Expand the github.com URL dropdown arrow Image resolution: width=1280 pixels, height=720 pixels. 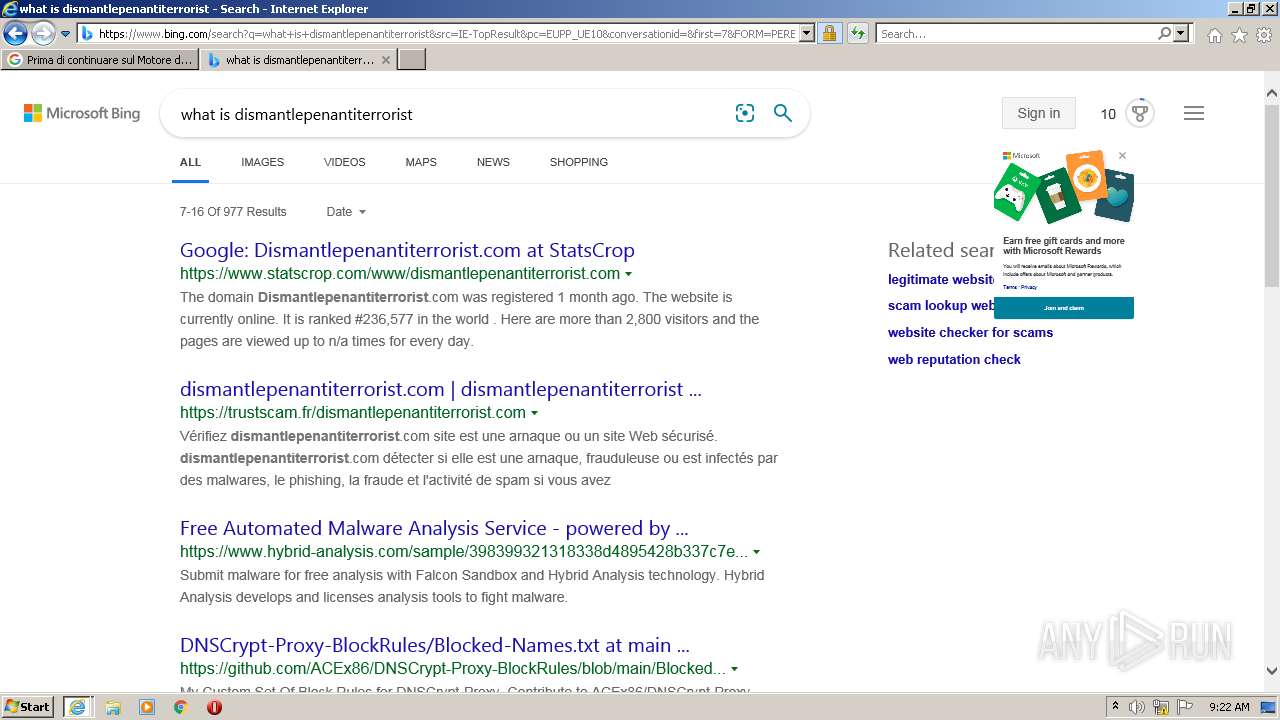734,669
